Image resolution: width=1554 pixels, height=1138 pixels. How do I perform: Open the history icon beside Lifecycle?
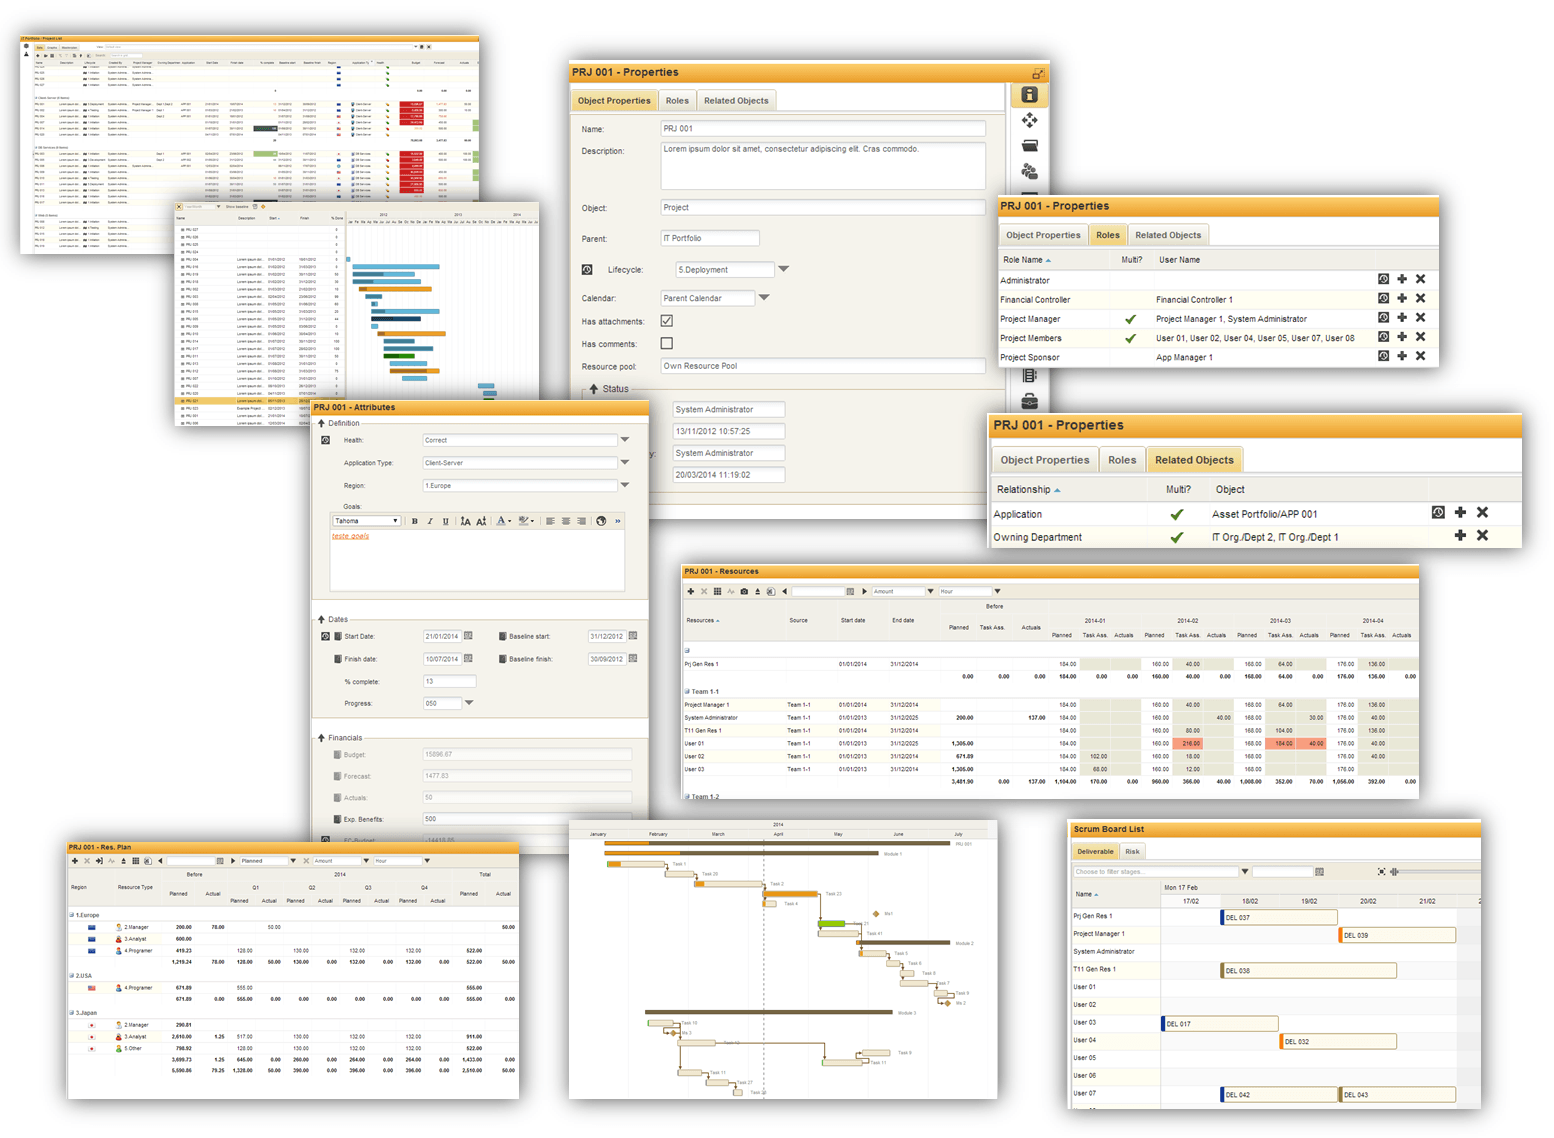(587, 270)
